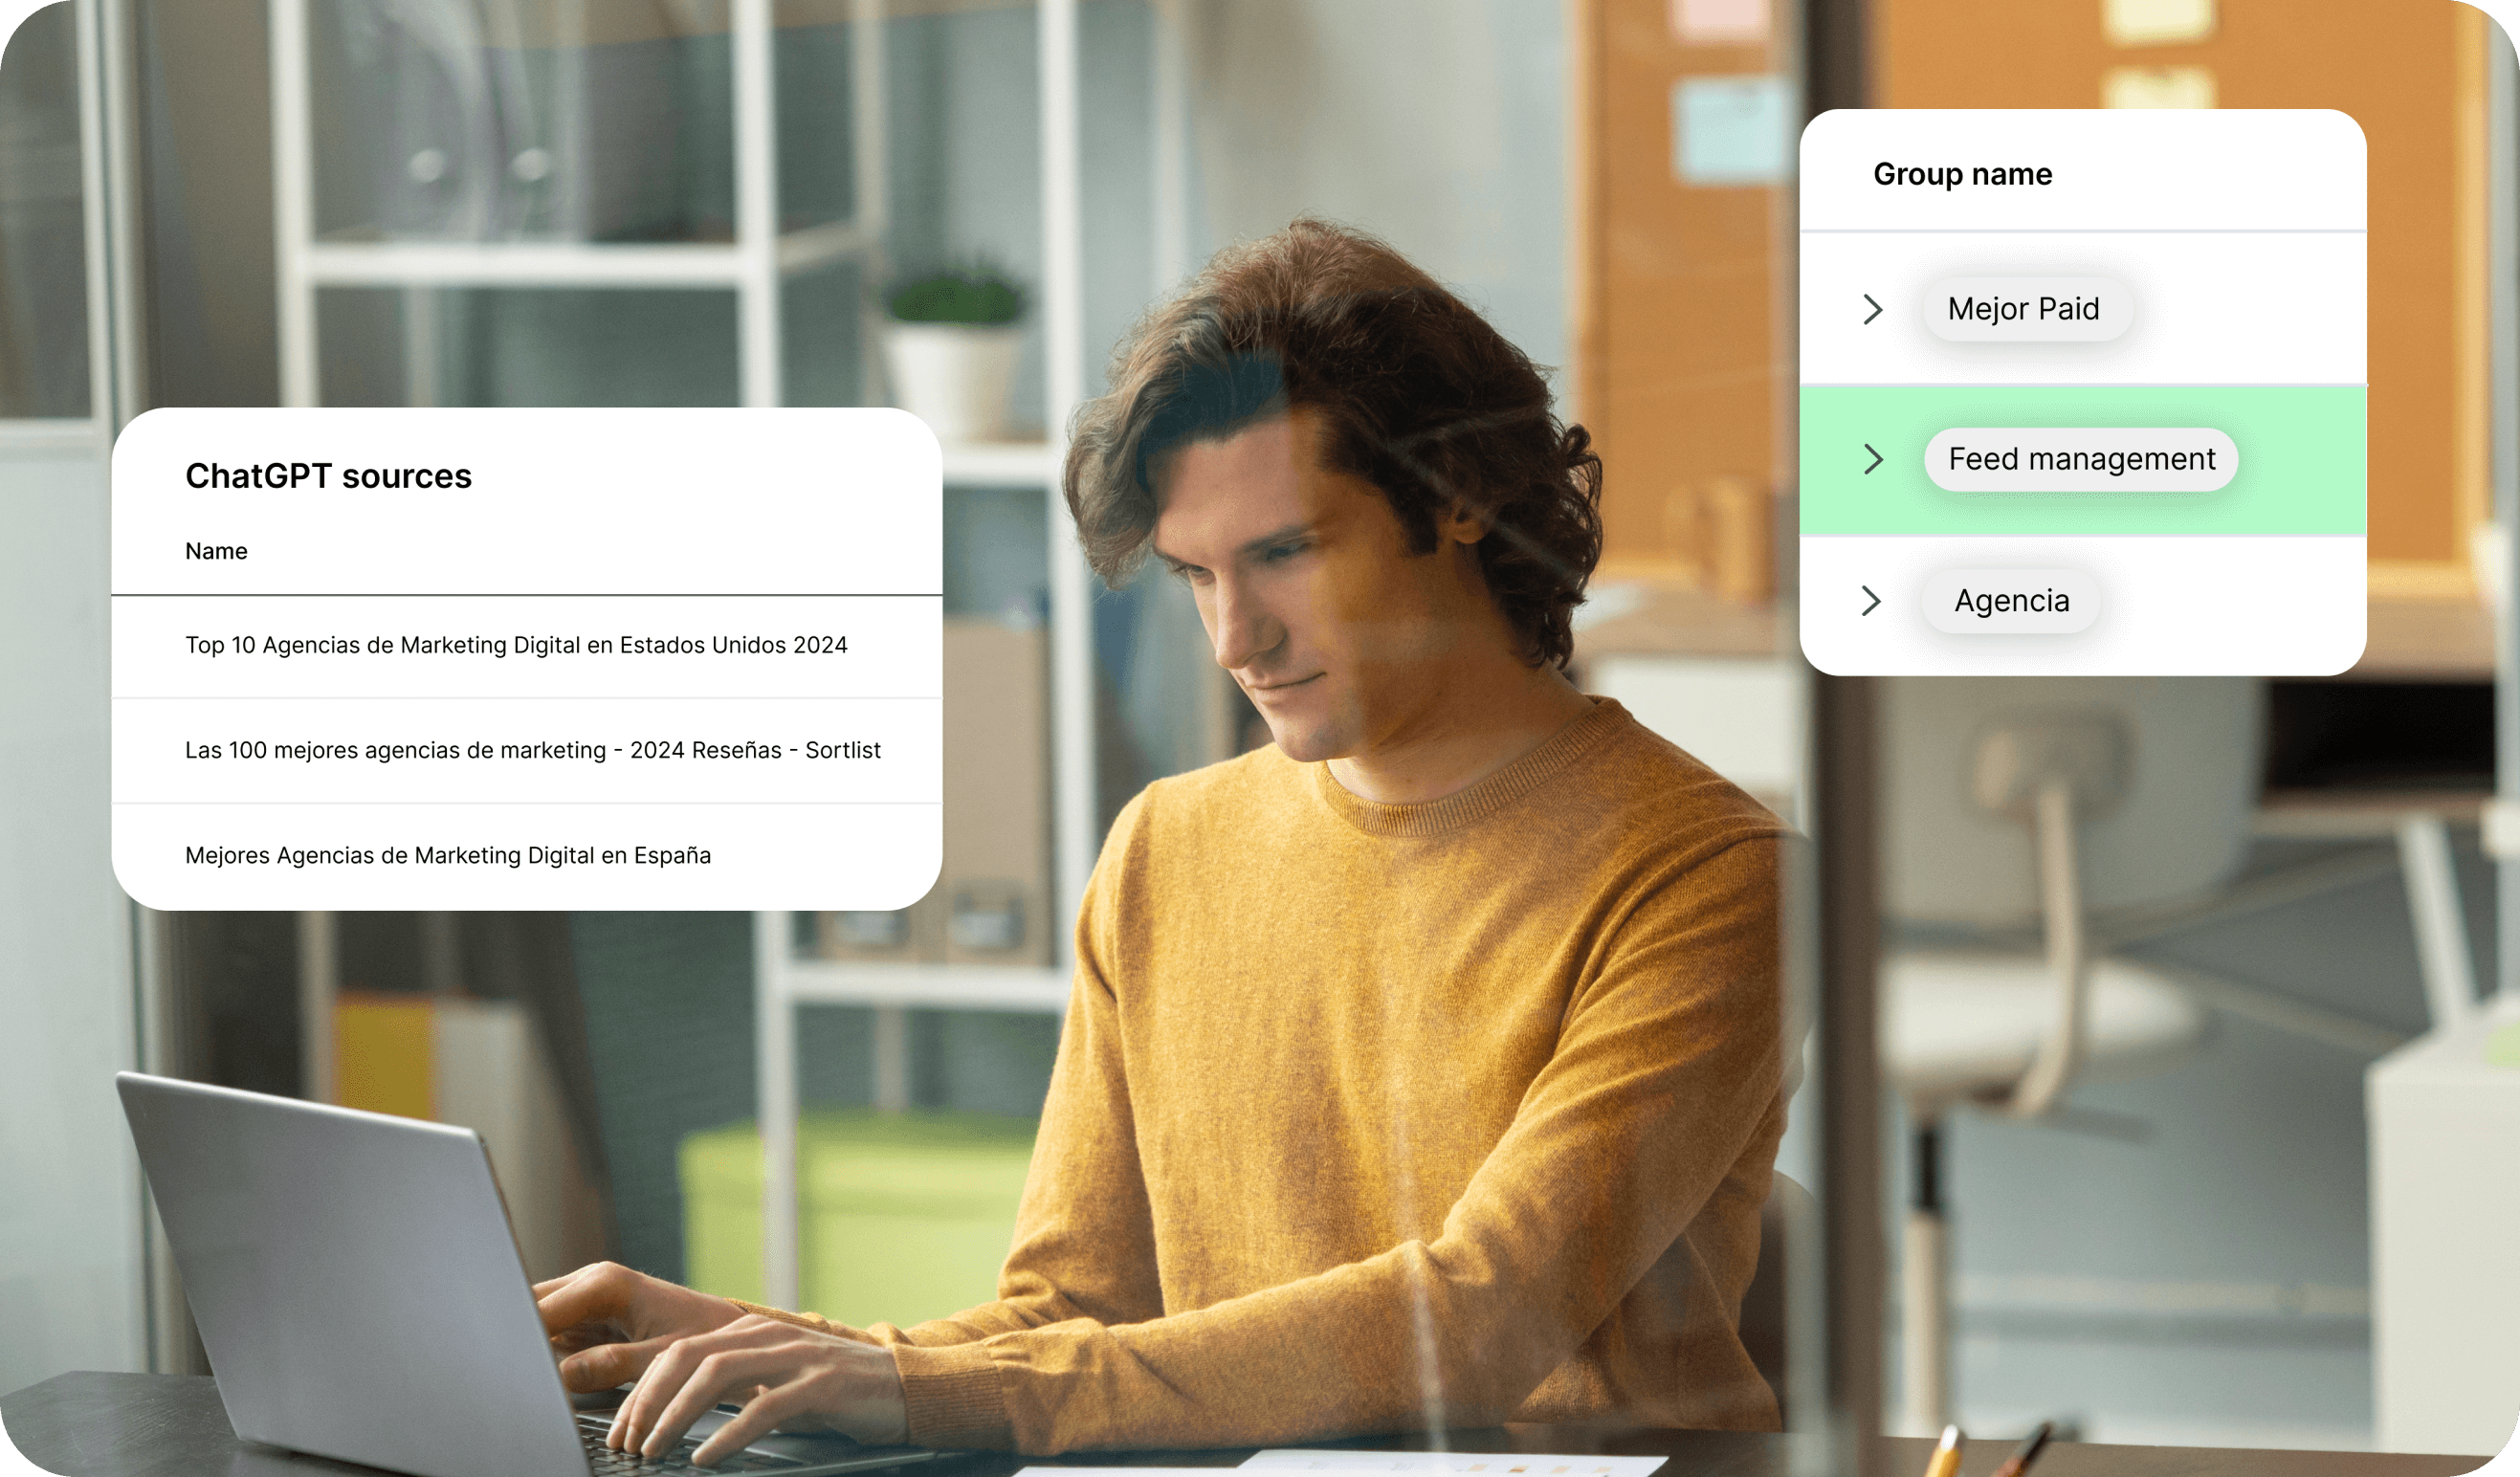Click the blue sticky note on corkboard
Image resolution: width=2520 pixels, height=1477 pixels.
pos(1730,130)
